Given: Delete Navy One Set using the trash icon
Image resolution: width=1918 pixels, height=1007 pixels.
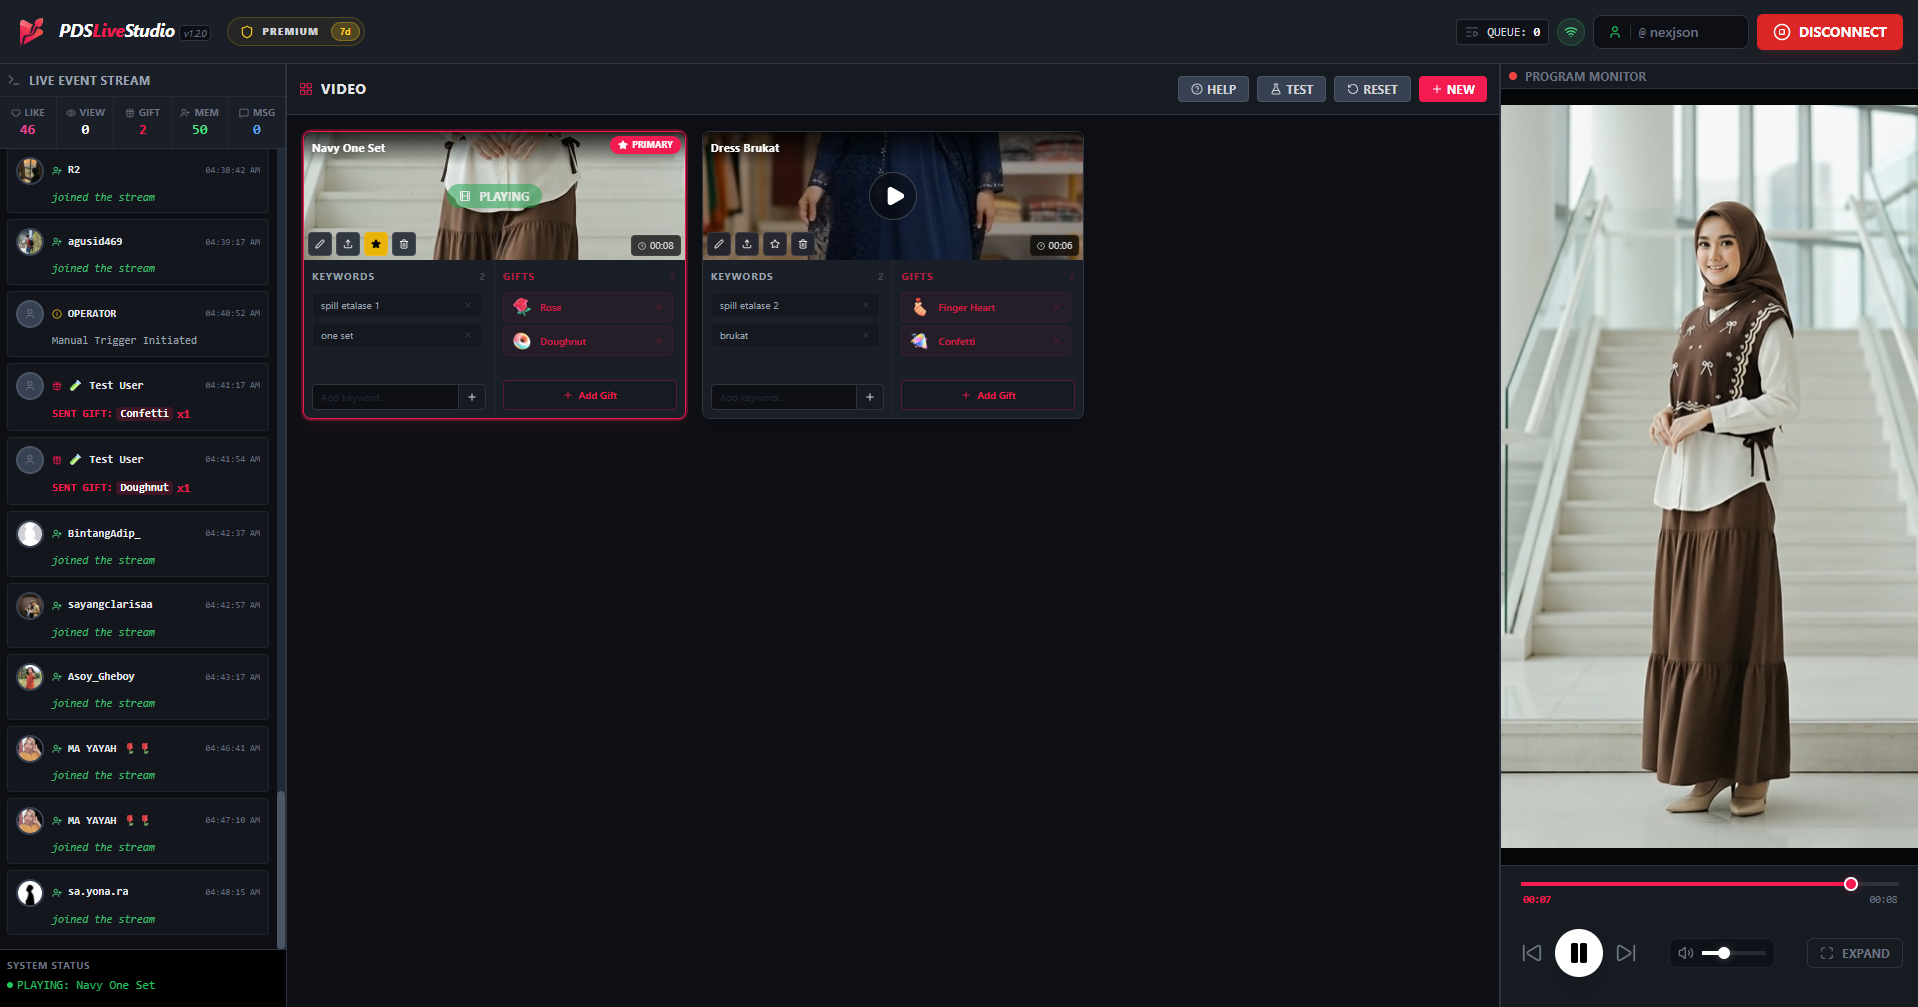Looking at the screenshot, I should coord(403,243).
